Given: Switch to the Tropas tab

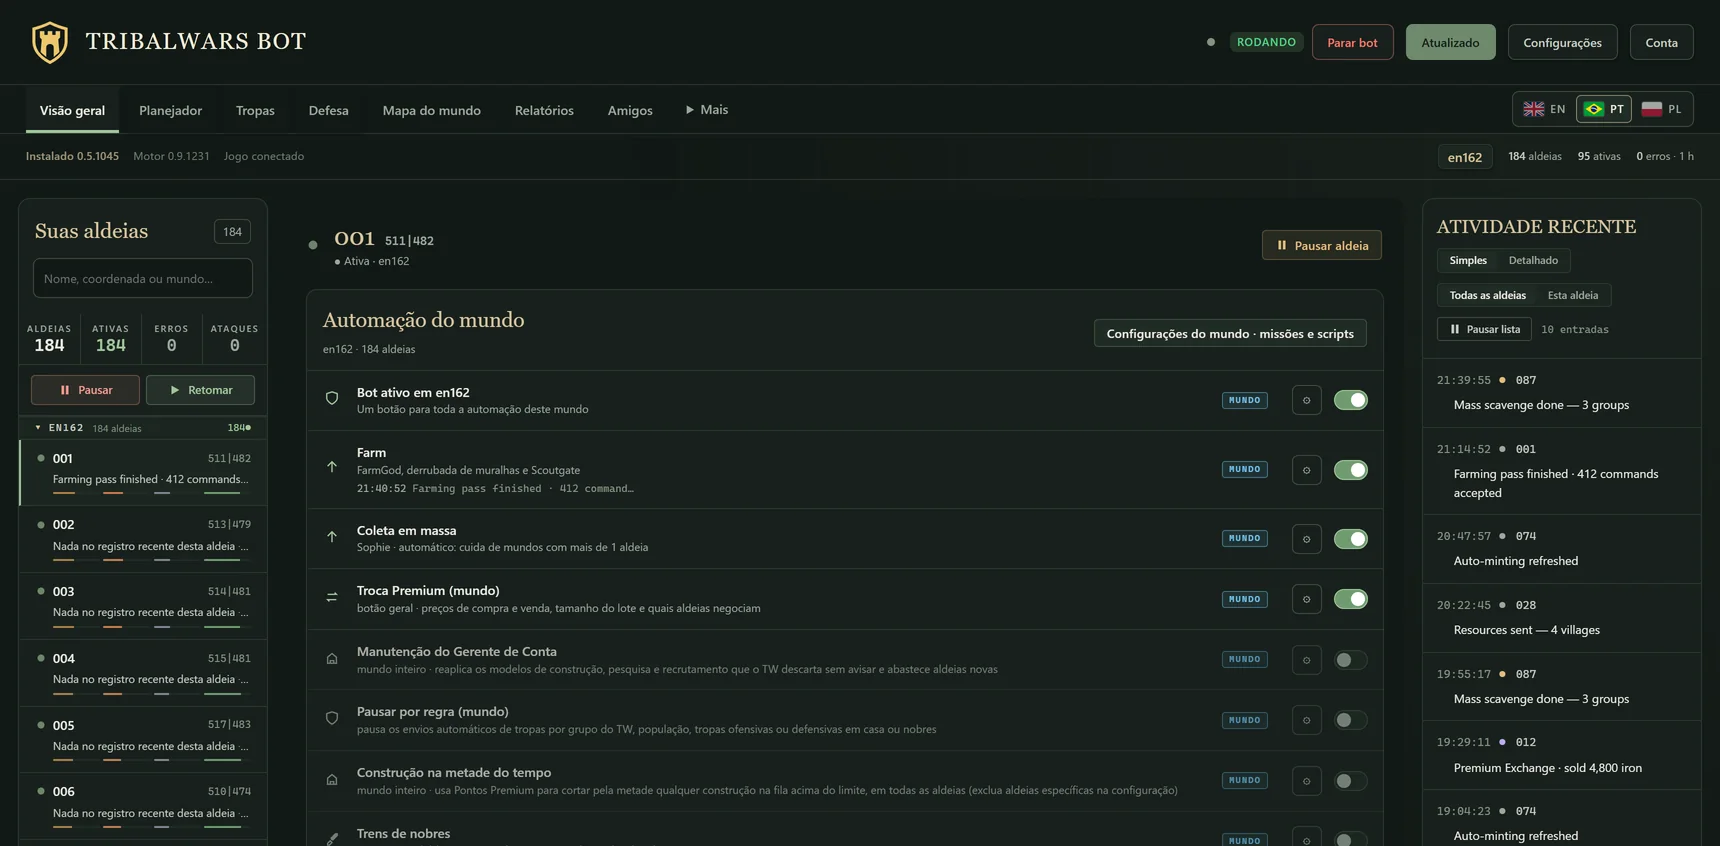Looking at the screenshot, I should pos(255,110).
